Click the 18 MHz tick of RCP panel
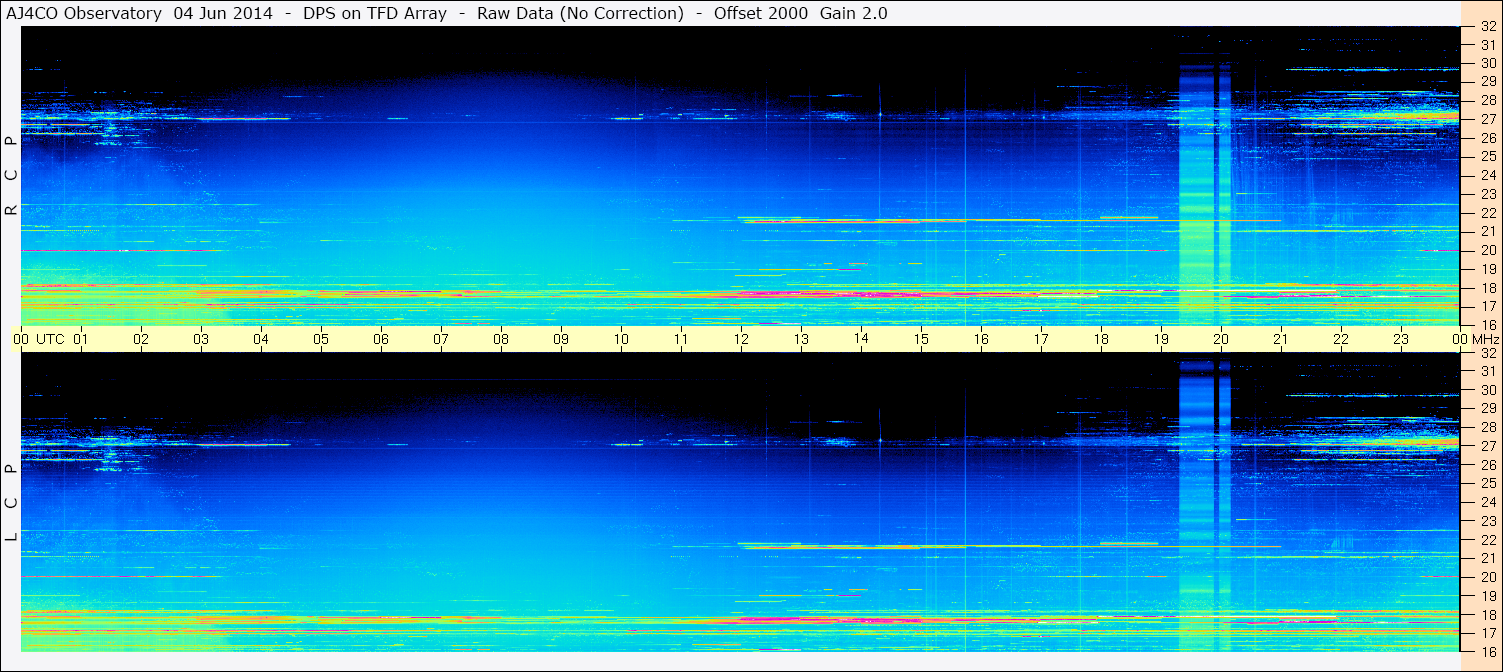Image resolution: width=1503 pixels, height=672 pixels. point(1488,287)
